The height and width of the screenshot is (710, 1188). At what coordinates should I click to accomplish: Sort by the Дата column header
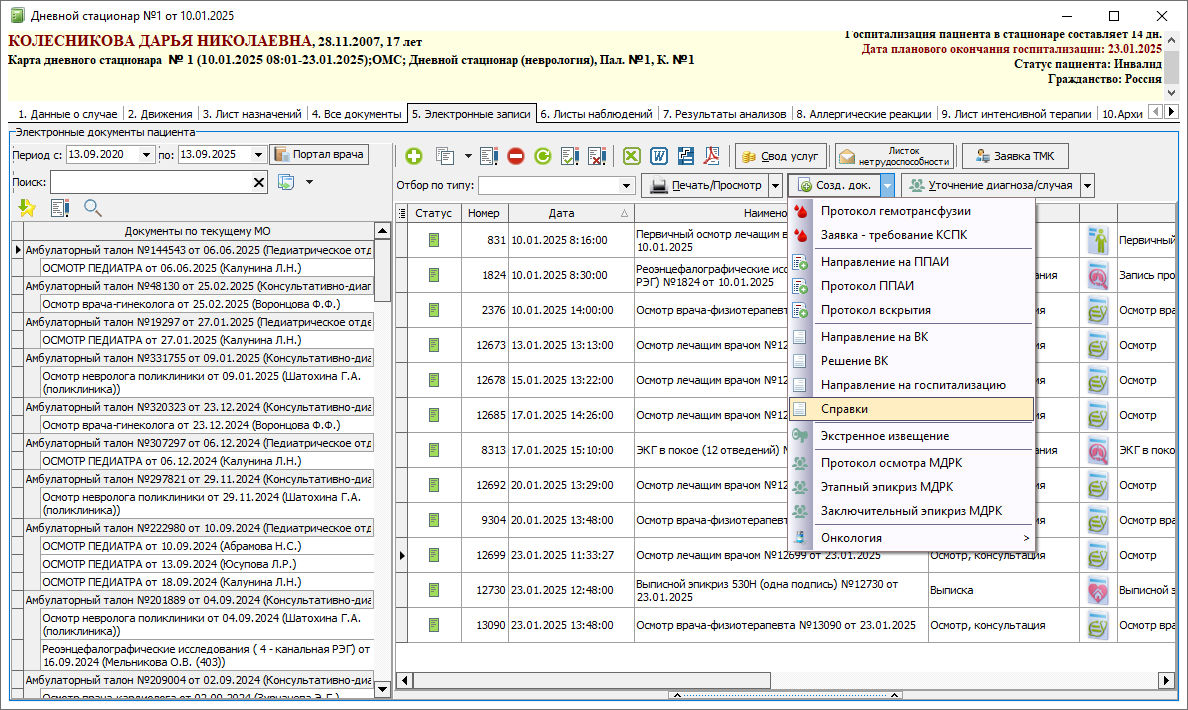pyautogui.click(x=571, y=214)
